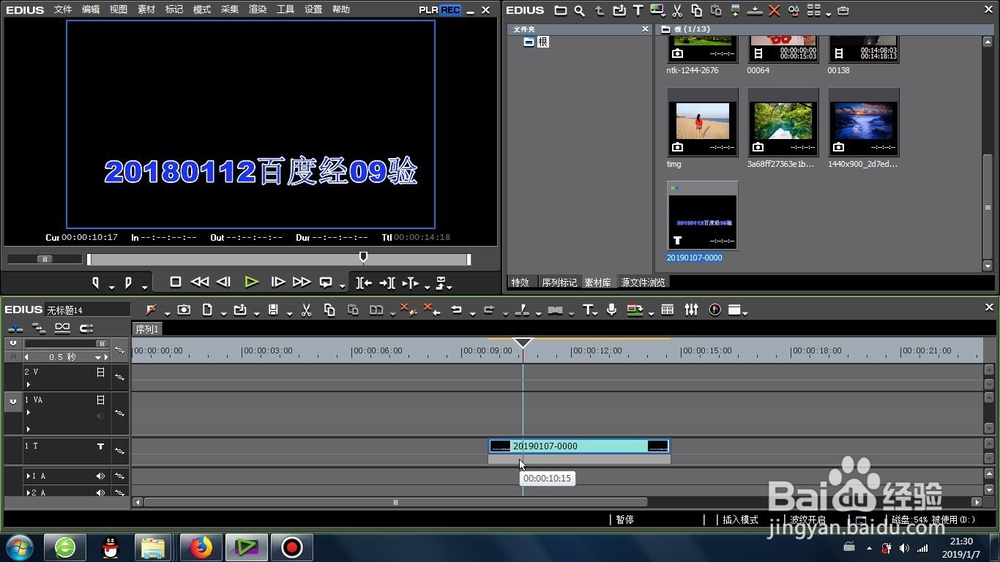Select 20190107-0000 clip on timeline

[x=579, y=447]
